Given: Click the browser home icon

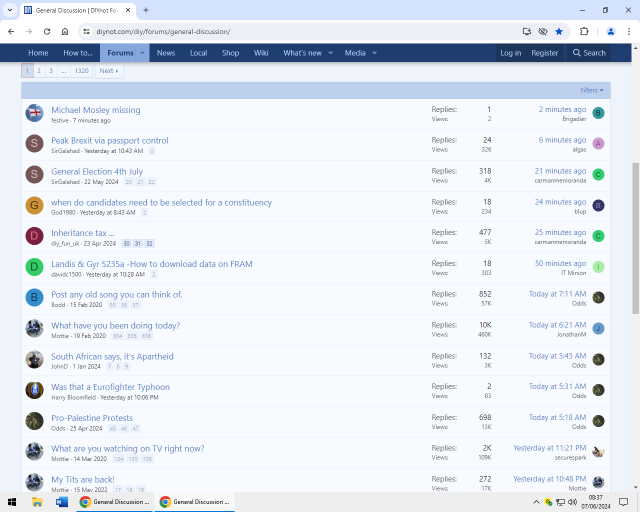Looking at the screenshot, I should 65,31.
